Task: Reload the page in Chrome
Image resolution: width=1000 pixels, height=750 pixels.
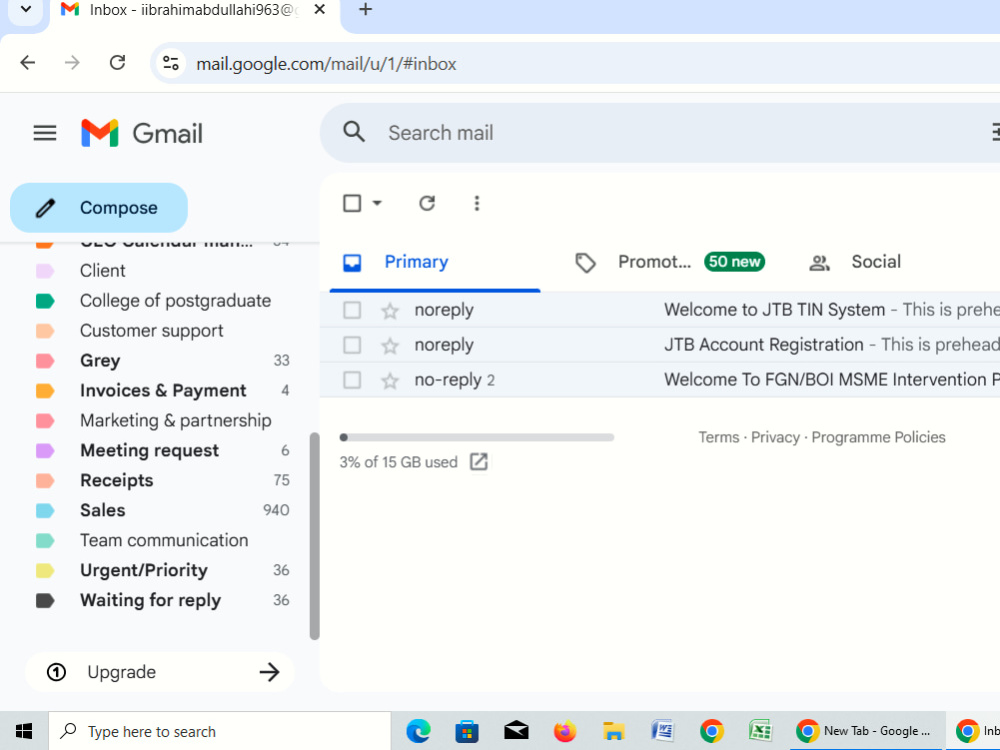Action: 117,62
